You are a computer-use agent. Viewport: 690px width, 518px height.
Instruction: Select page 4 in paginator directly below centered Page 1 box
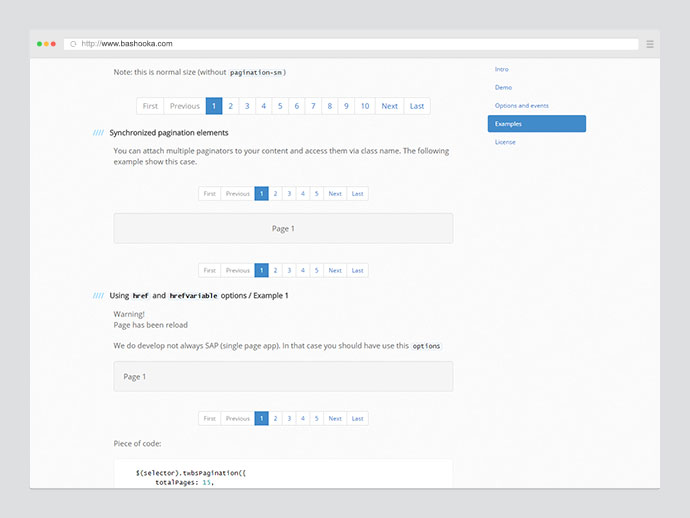tap(303, 270)
